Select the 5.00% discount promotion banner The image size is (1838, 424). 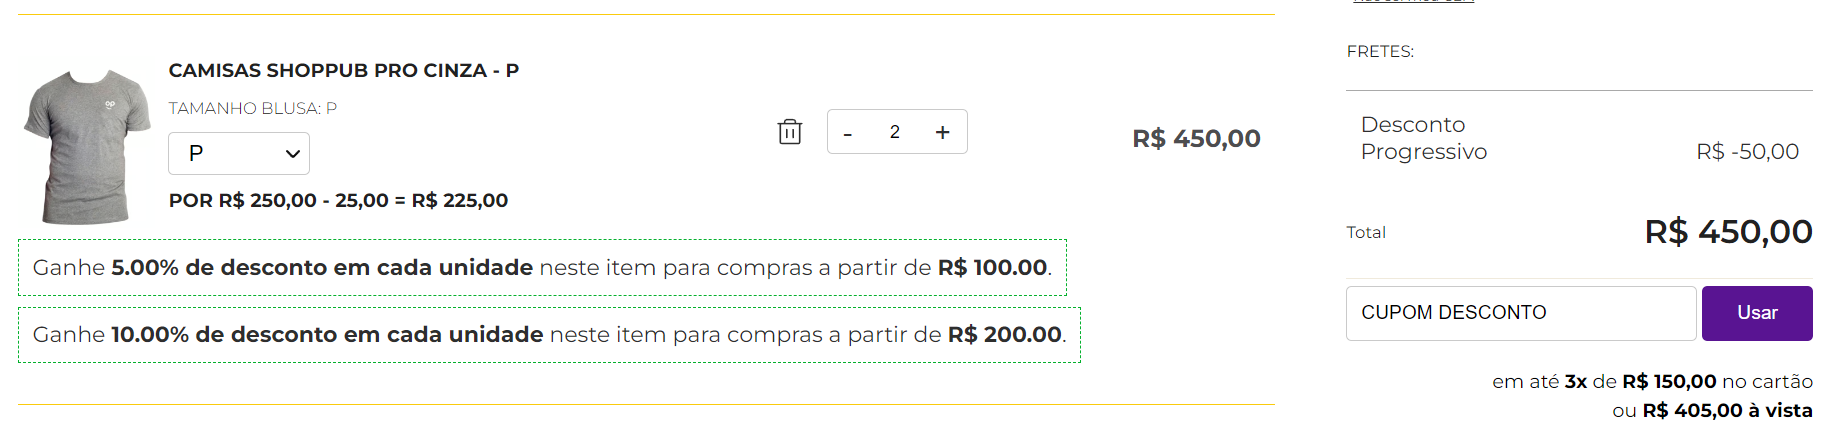tap(542, 267)
